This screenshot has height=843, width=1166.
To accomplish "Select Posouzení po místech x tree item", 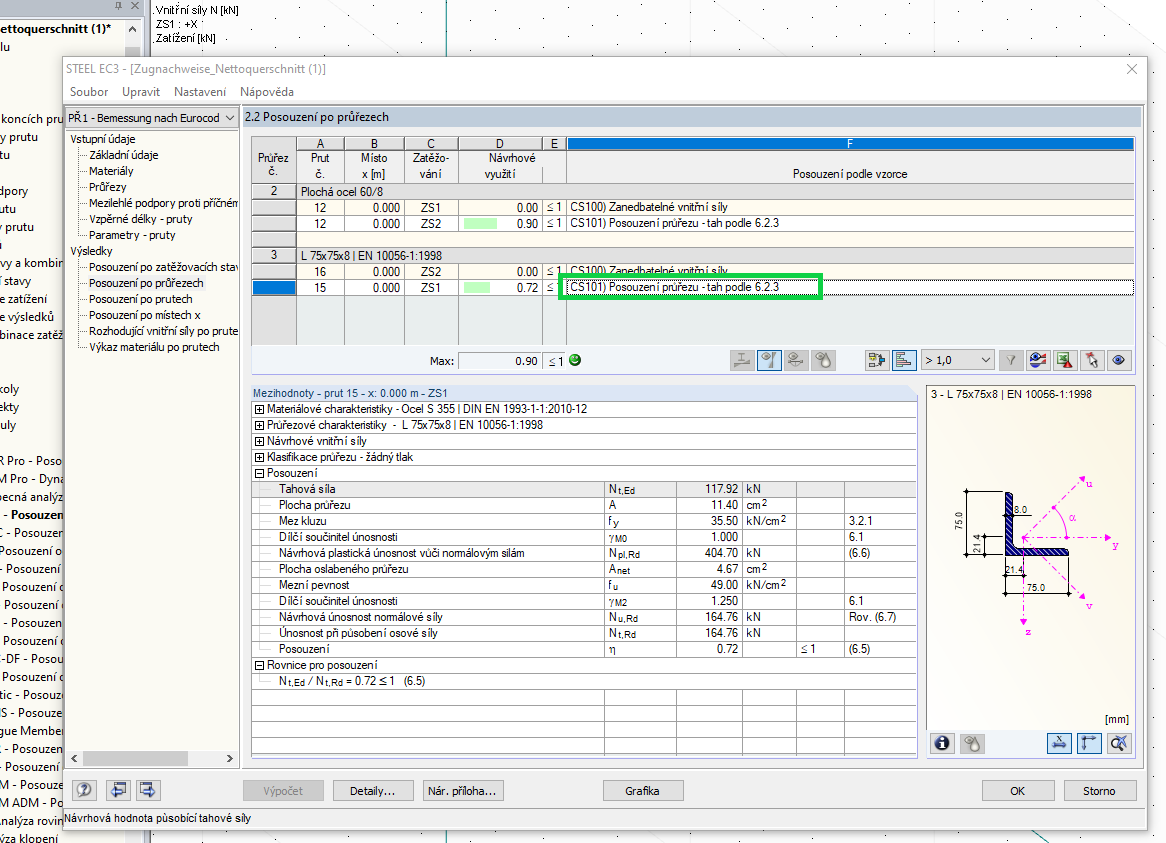I will 145,315.
